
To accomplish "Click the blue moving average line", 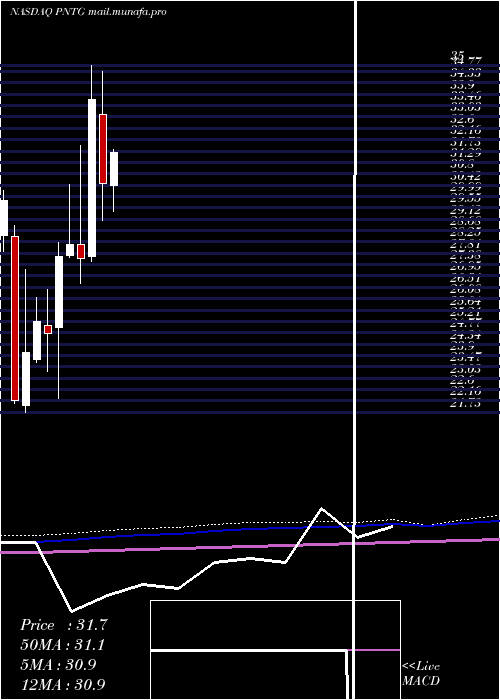I will click(x=268, y=529).
